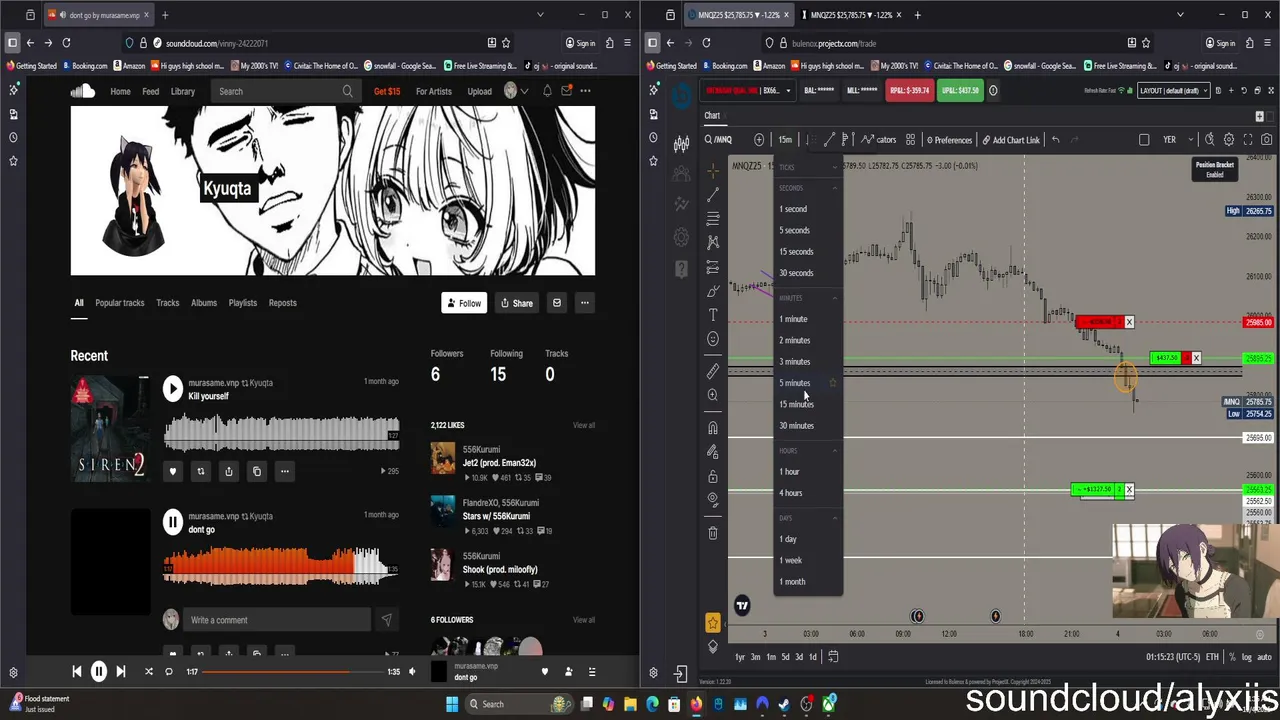
Task: Collapse the Hours timeframe section
Action: (835, 451)
